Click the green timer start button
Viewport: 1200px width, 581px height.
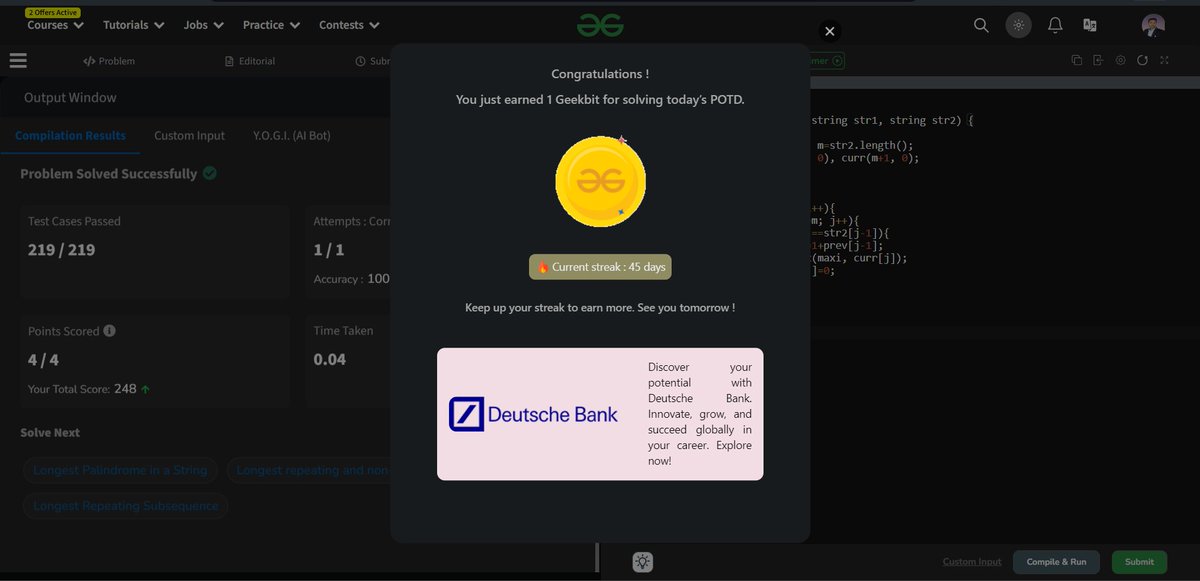tap(838, 61)
